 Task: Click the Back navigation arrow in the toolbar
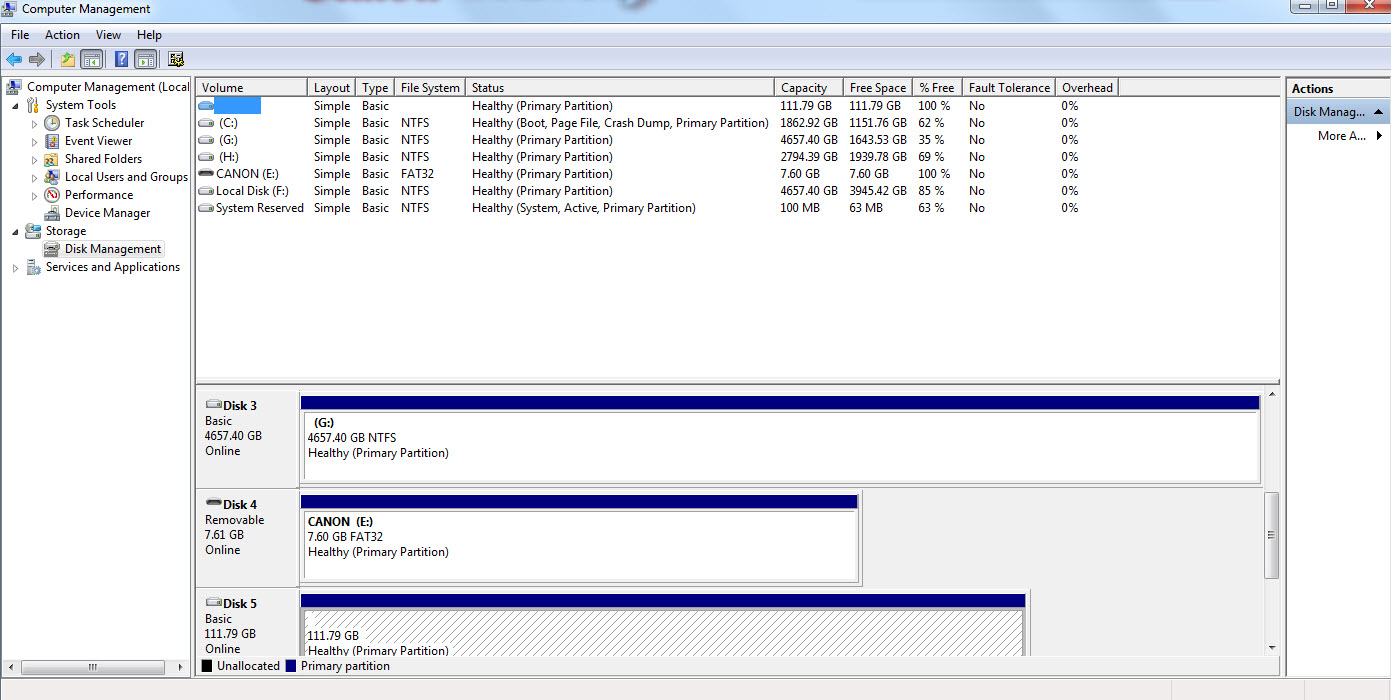pos(14,58)
